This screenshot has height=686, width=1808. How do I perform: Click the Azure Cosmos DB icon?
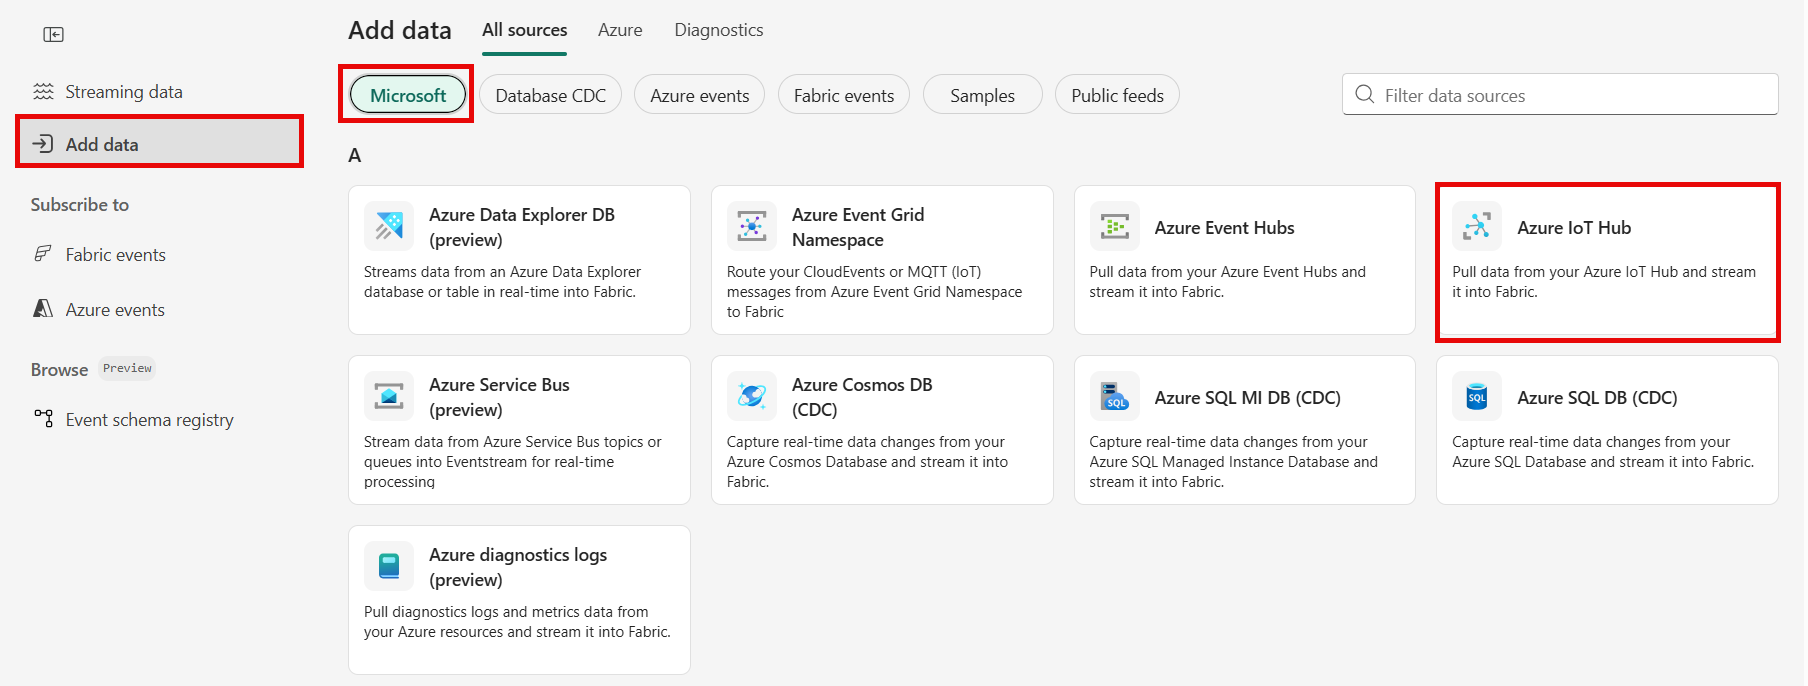[752, 396]
